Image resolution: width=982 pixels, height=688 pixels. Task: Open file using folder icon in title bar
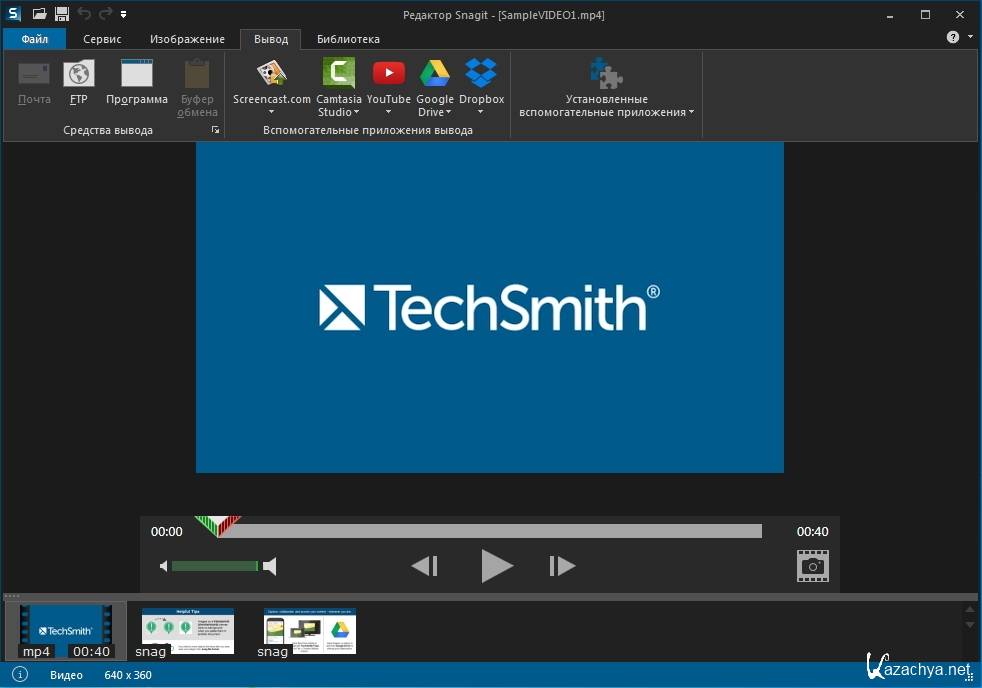39,14
